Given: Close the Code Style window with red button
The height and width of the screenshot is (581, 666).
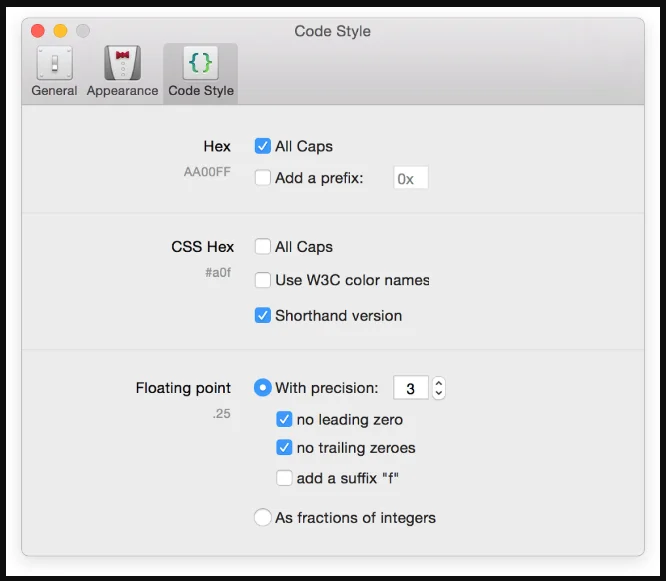Looking at the screenshot, I should tap(38, 31).
